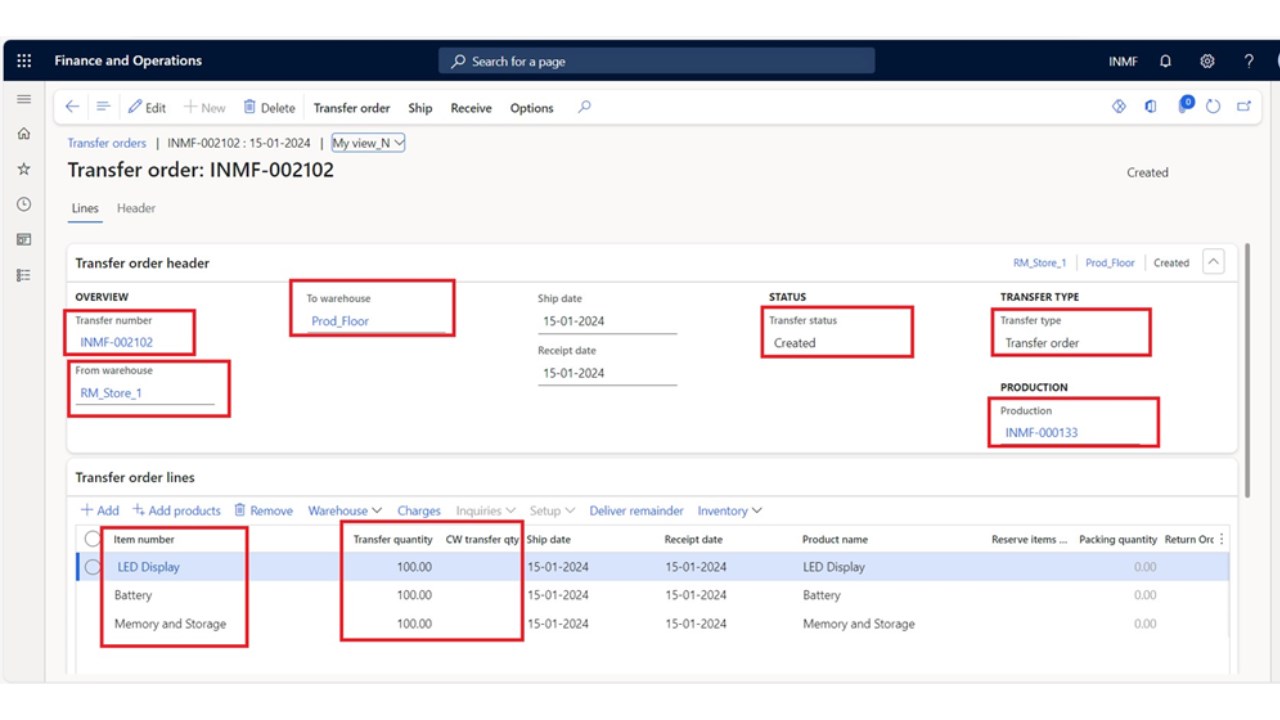This screenshot has height=720, width=1280.
Task: Open in Office icon
Action: 1150,106
